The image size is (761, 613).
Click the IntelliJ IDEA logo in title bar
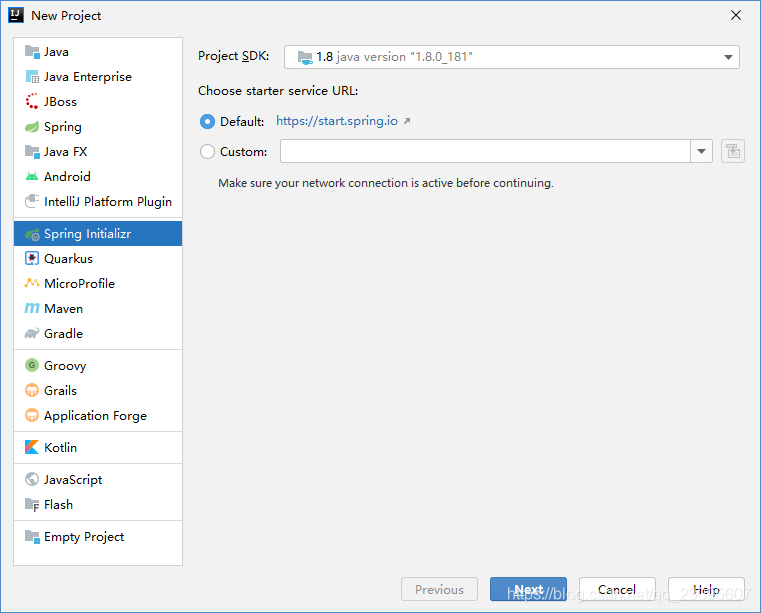(16, 15)
